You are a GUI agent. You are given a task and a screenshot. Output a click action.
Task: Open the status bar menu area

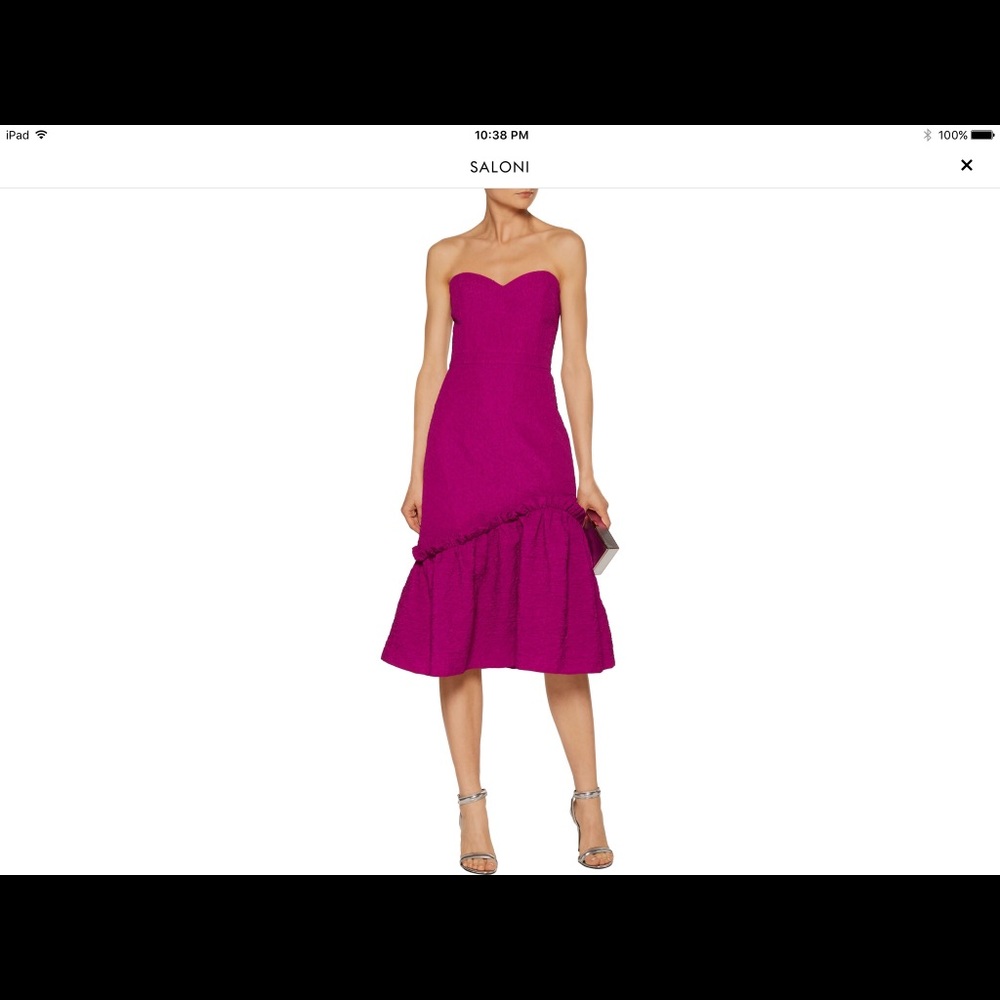[x=500, y=134]
